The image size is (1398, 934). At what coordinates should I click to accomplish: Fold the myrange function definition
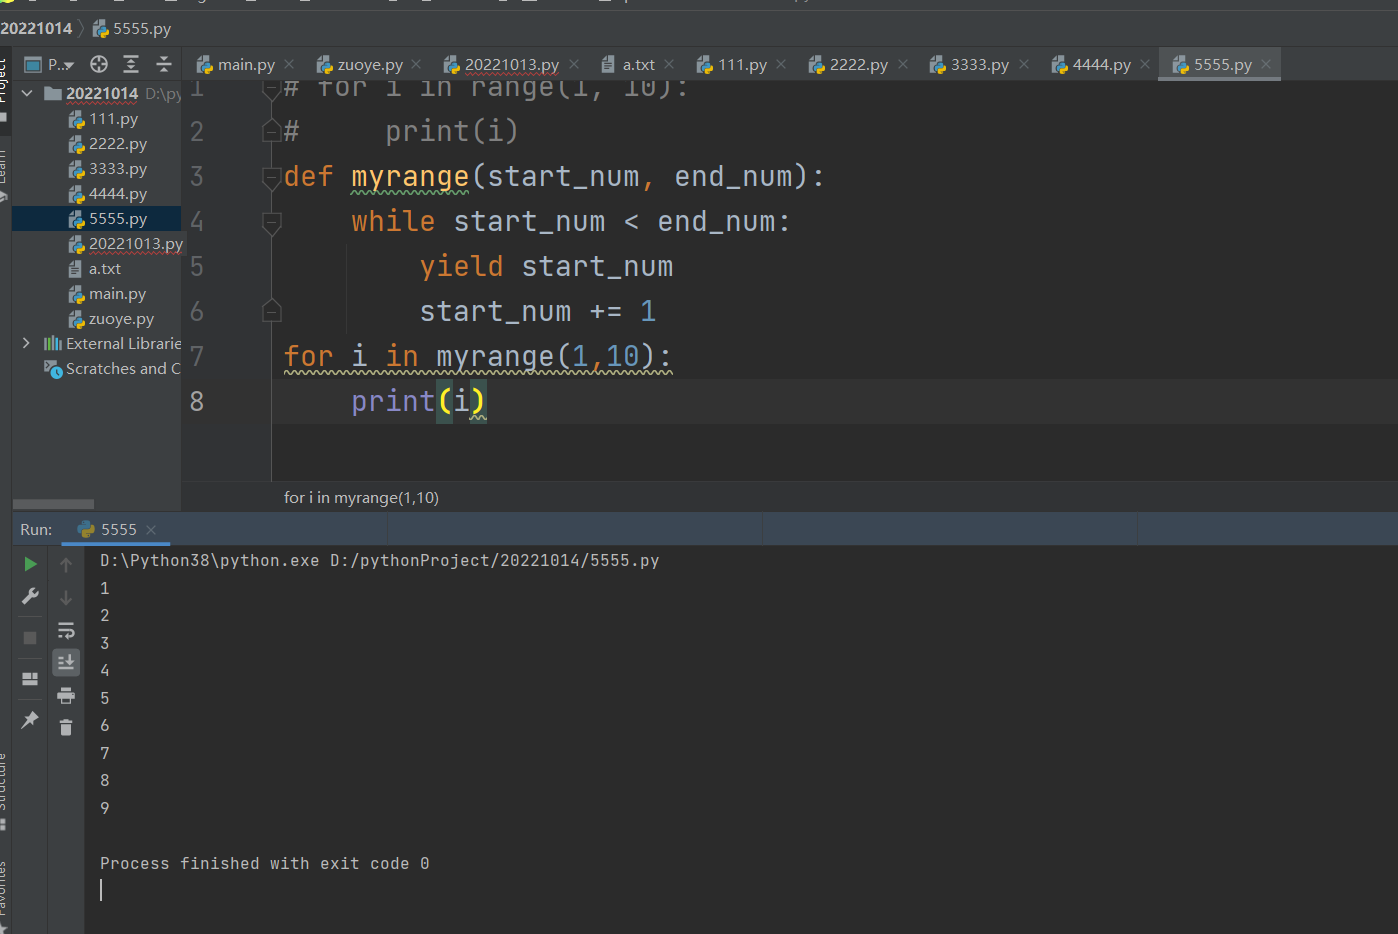[271, 178]
